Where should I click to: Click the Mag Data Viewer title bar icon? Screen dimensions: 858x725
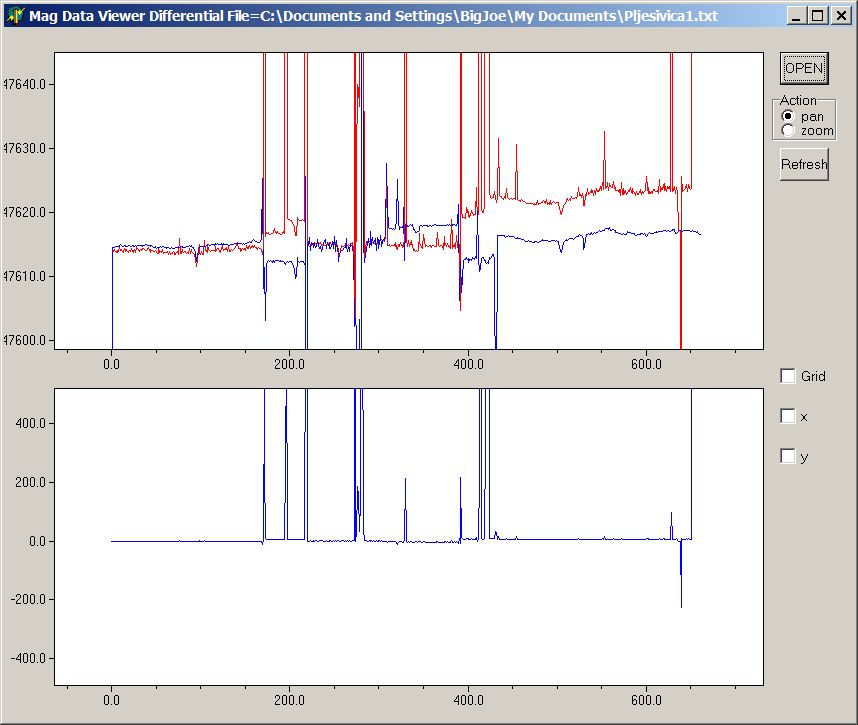(x=15, y=16)
